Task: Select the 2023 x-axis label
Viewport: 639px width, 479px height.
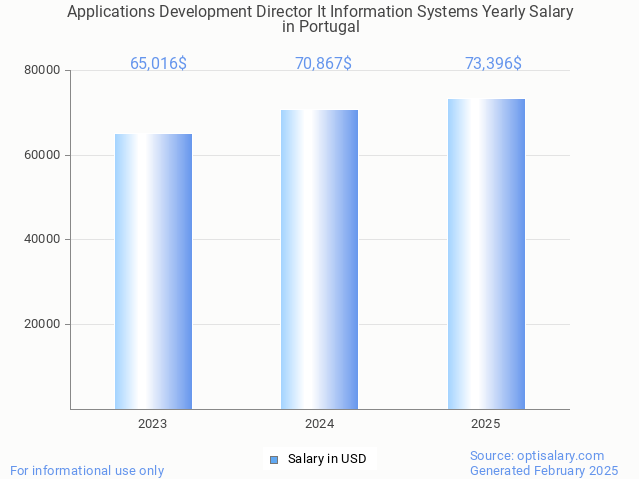Action: [153, 424]
